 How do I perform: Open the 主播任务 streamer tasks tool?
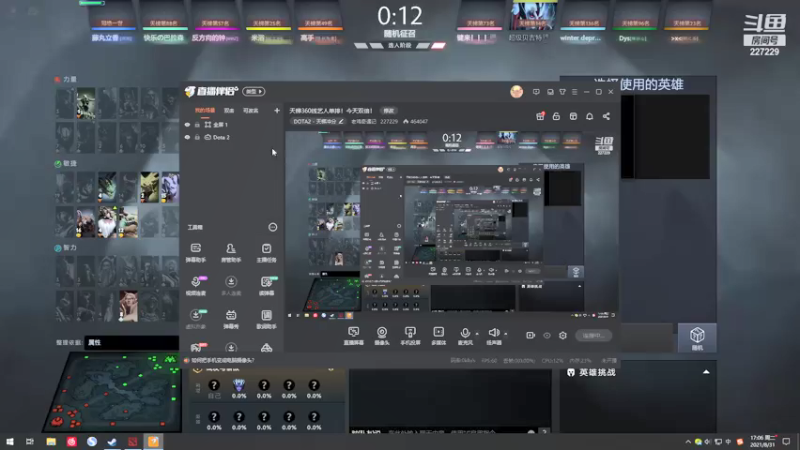point(266,252)
